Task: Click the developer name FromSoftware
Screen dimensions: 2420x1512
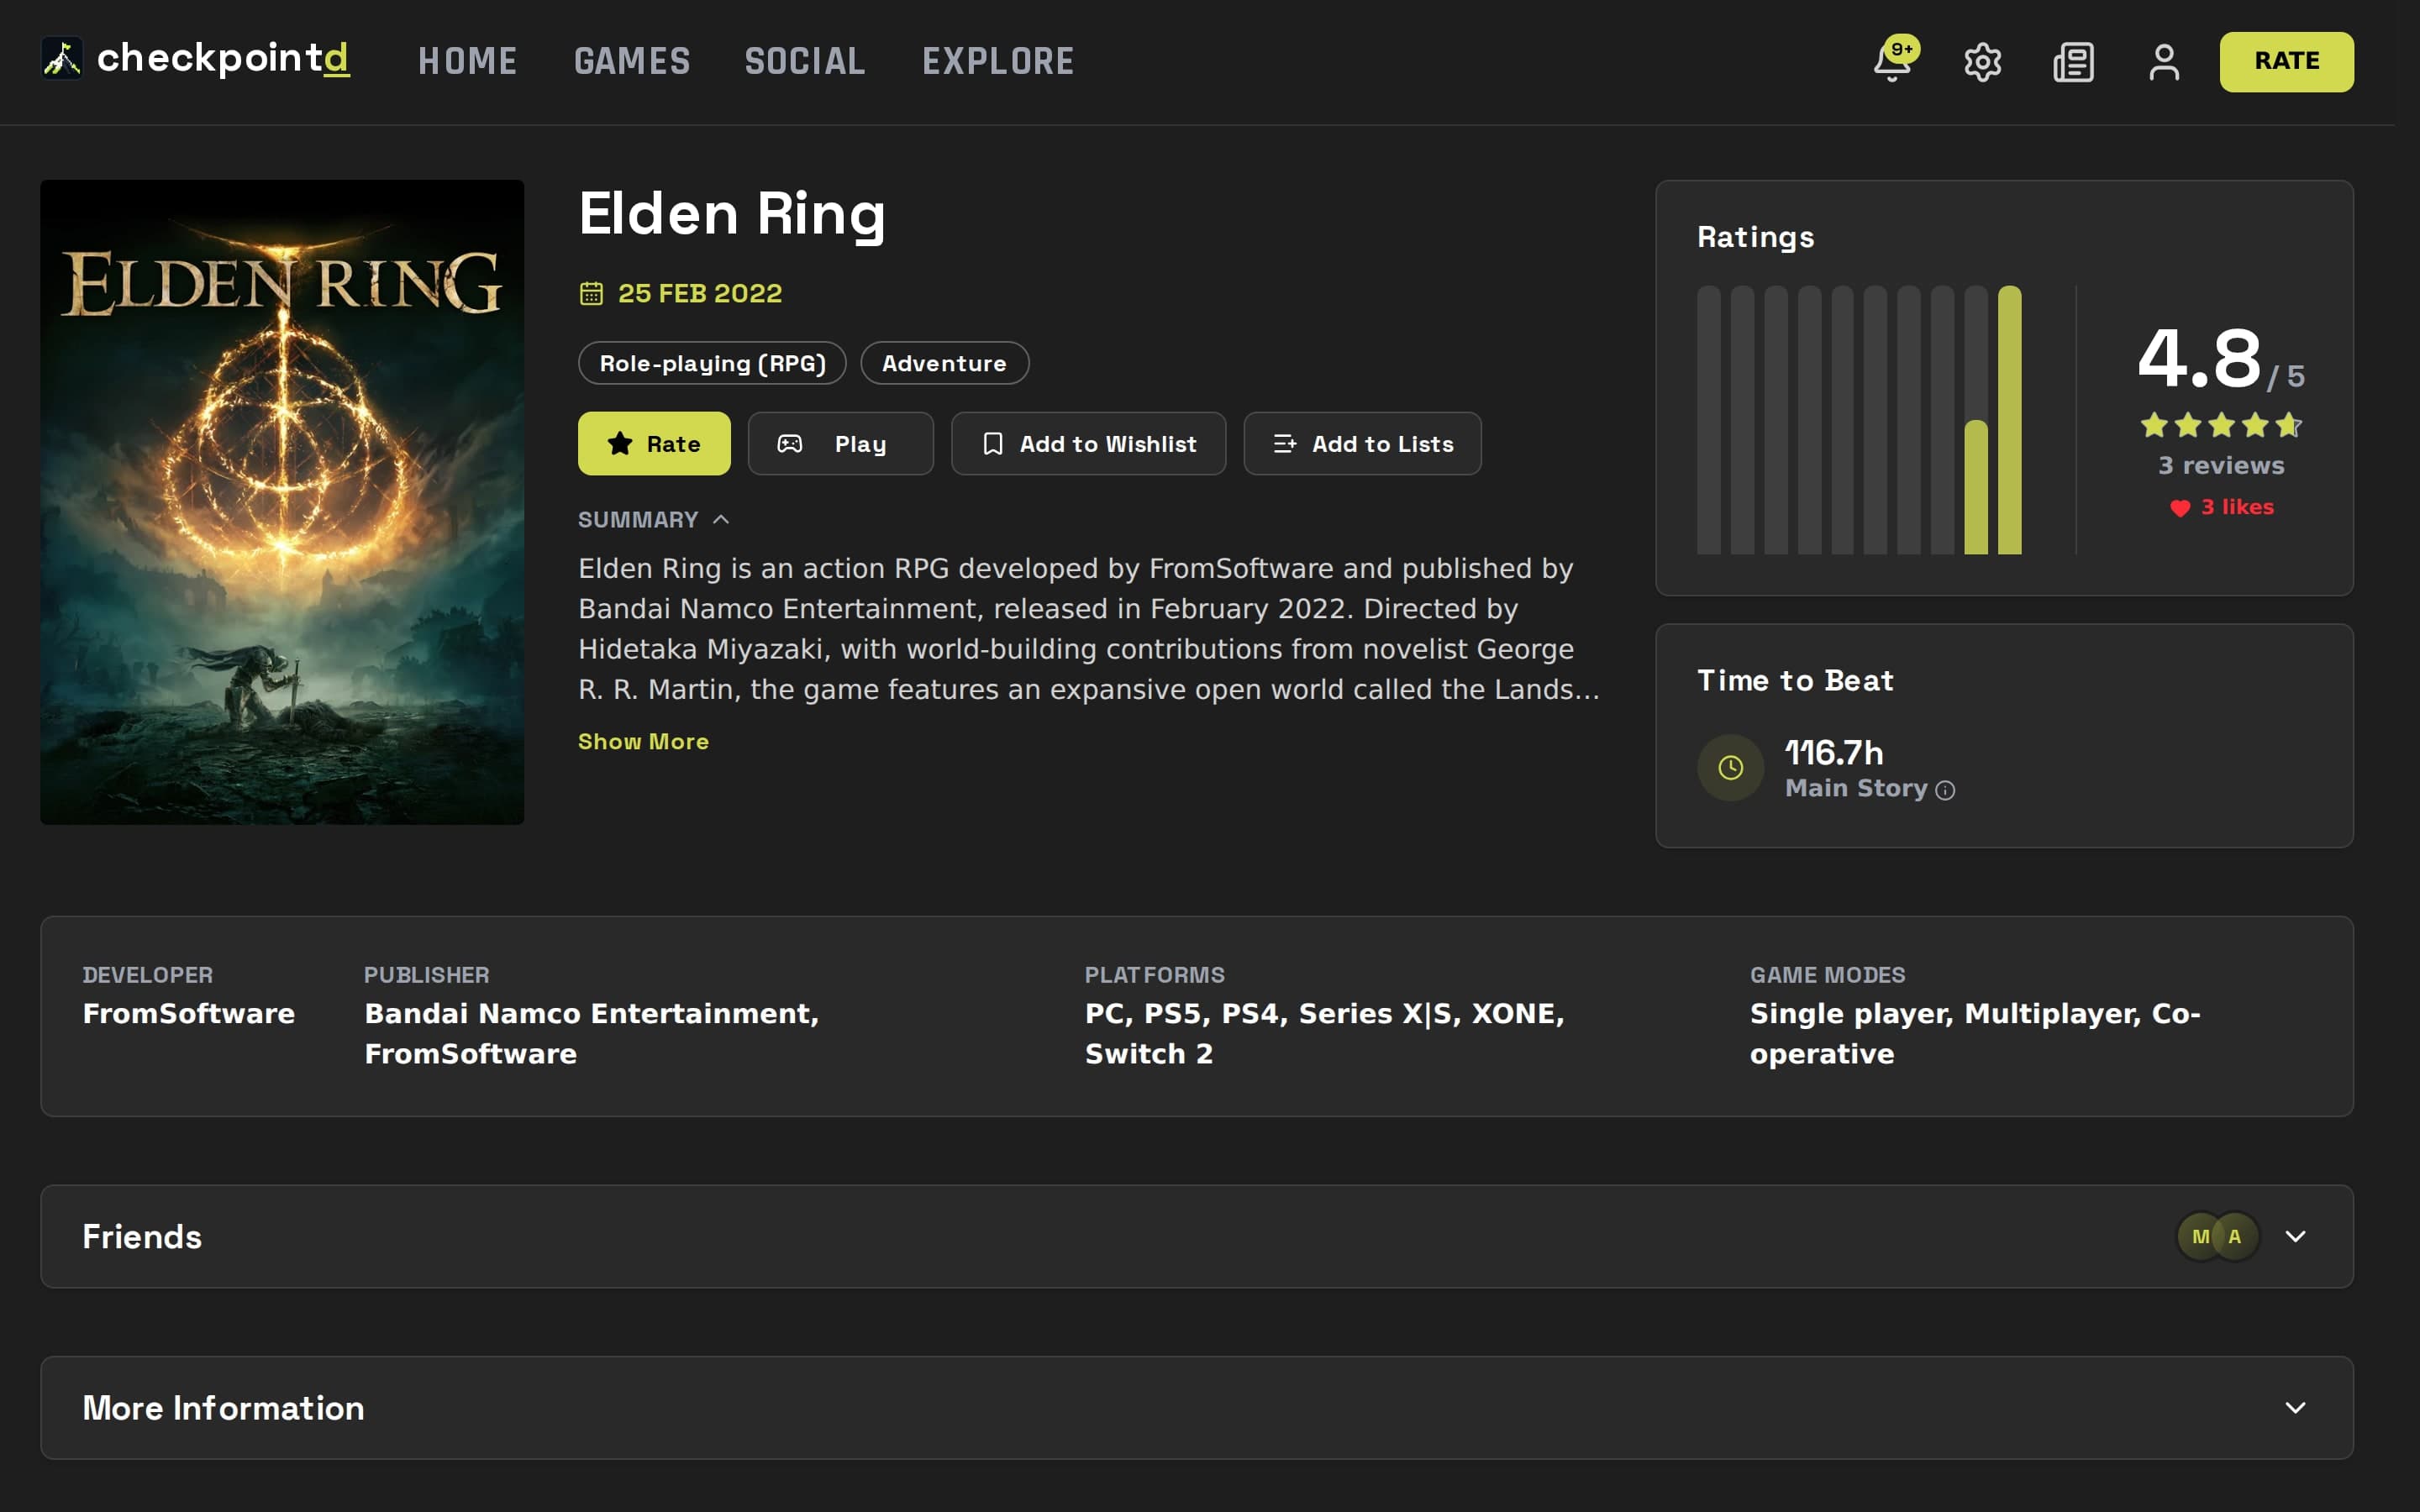Action: 188,1014
